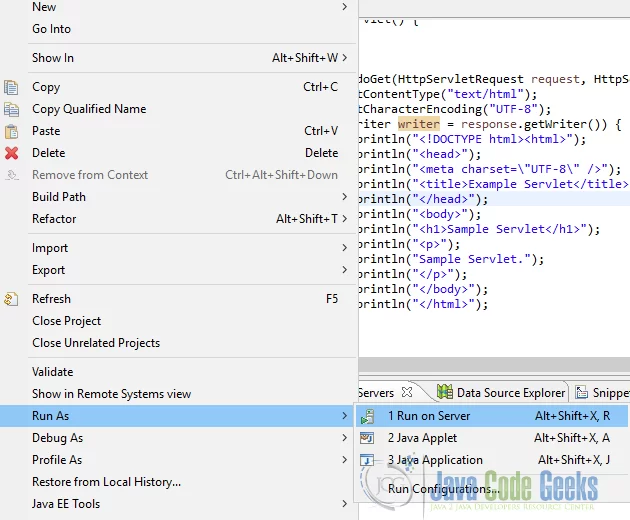Click the Paste clipboard icon
Screen dimensions: 630x520
[11, 131]
